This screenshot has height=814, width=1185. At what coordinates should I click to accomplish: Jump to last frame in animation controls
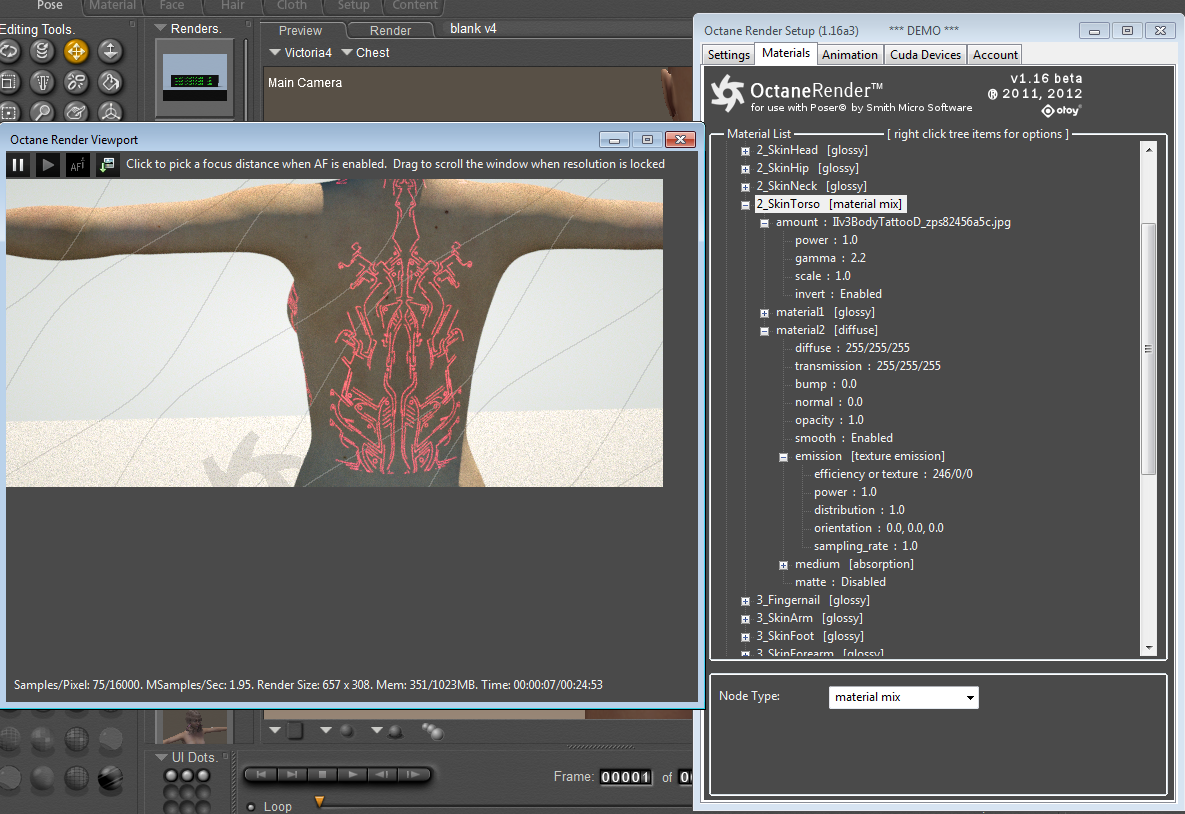pyautogui.click(x=292, y=774)
